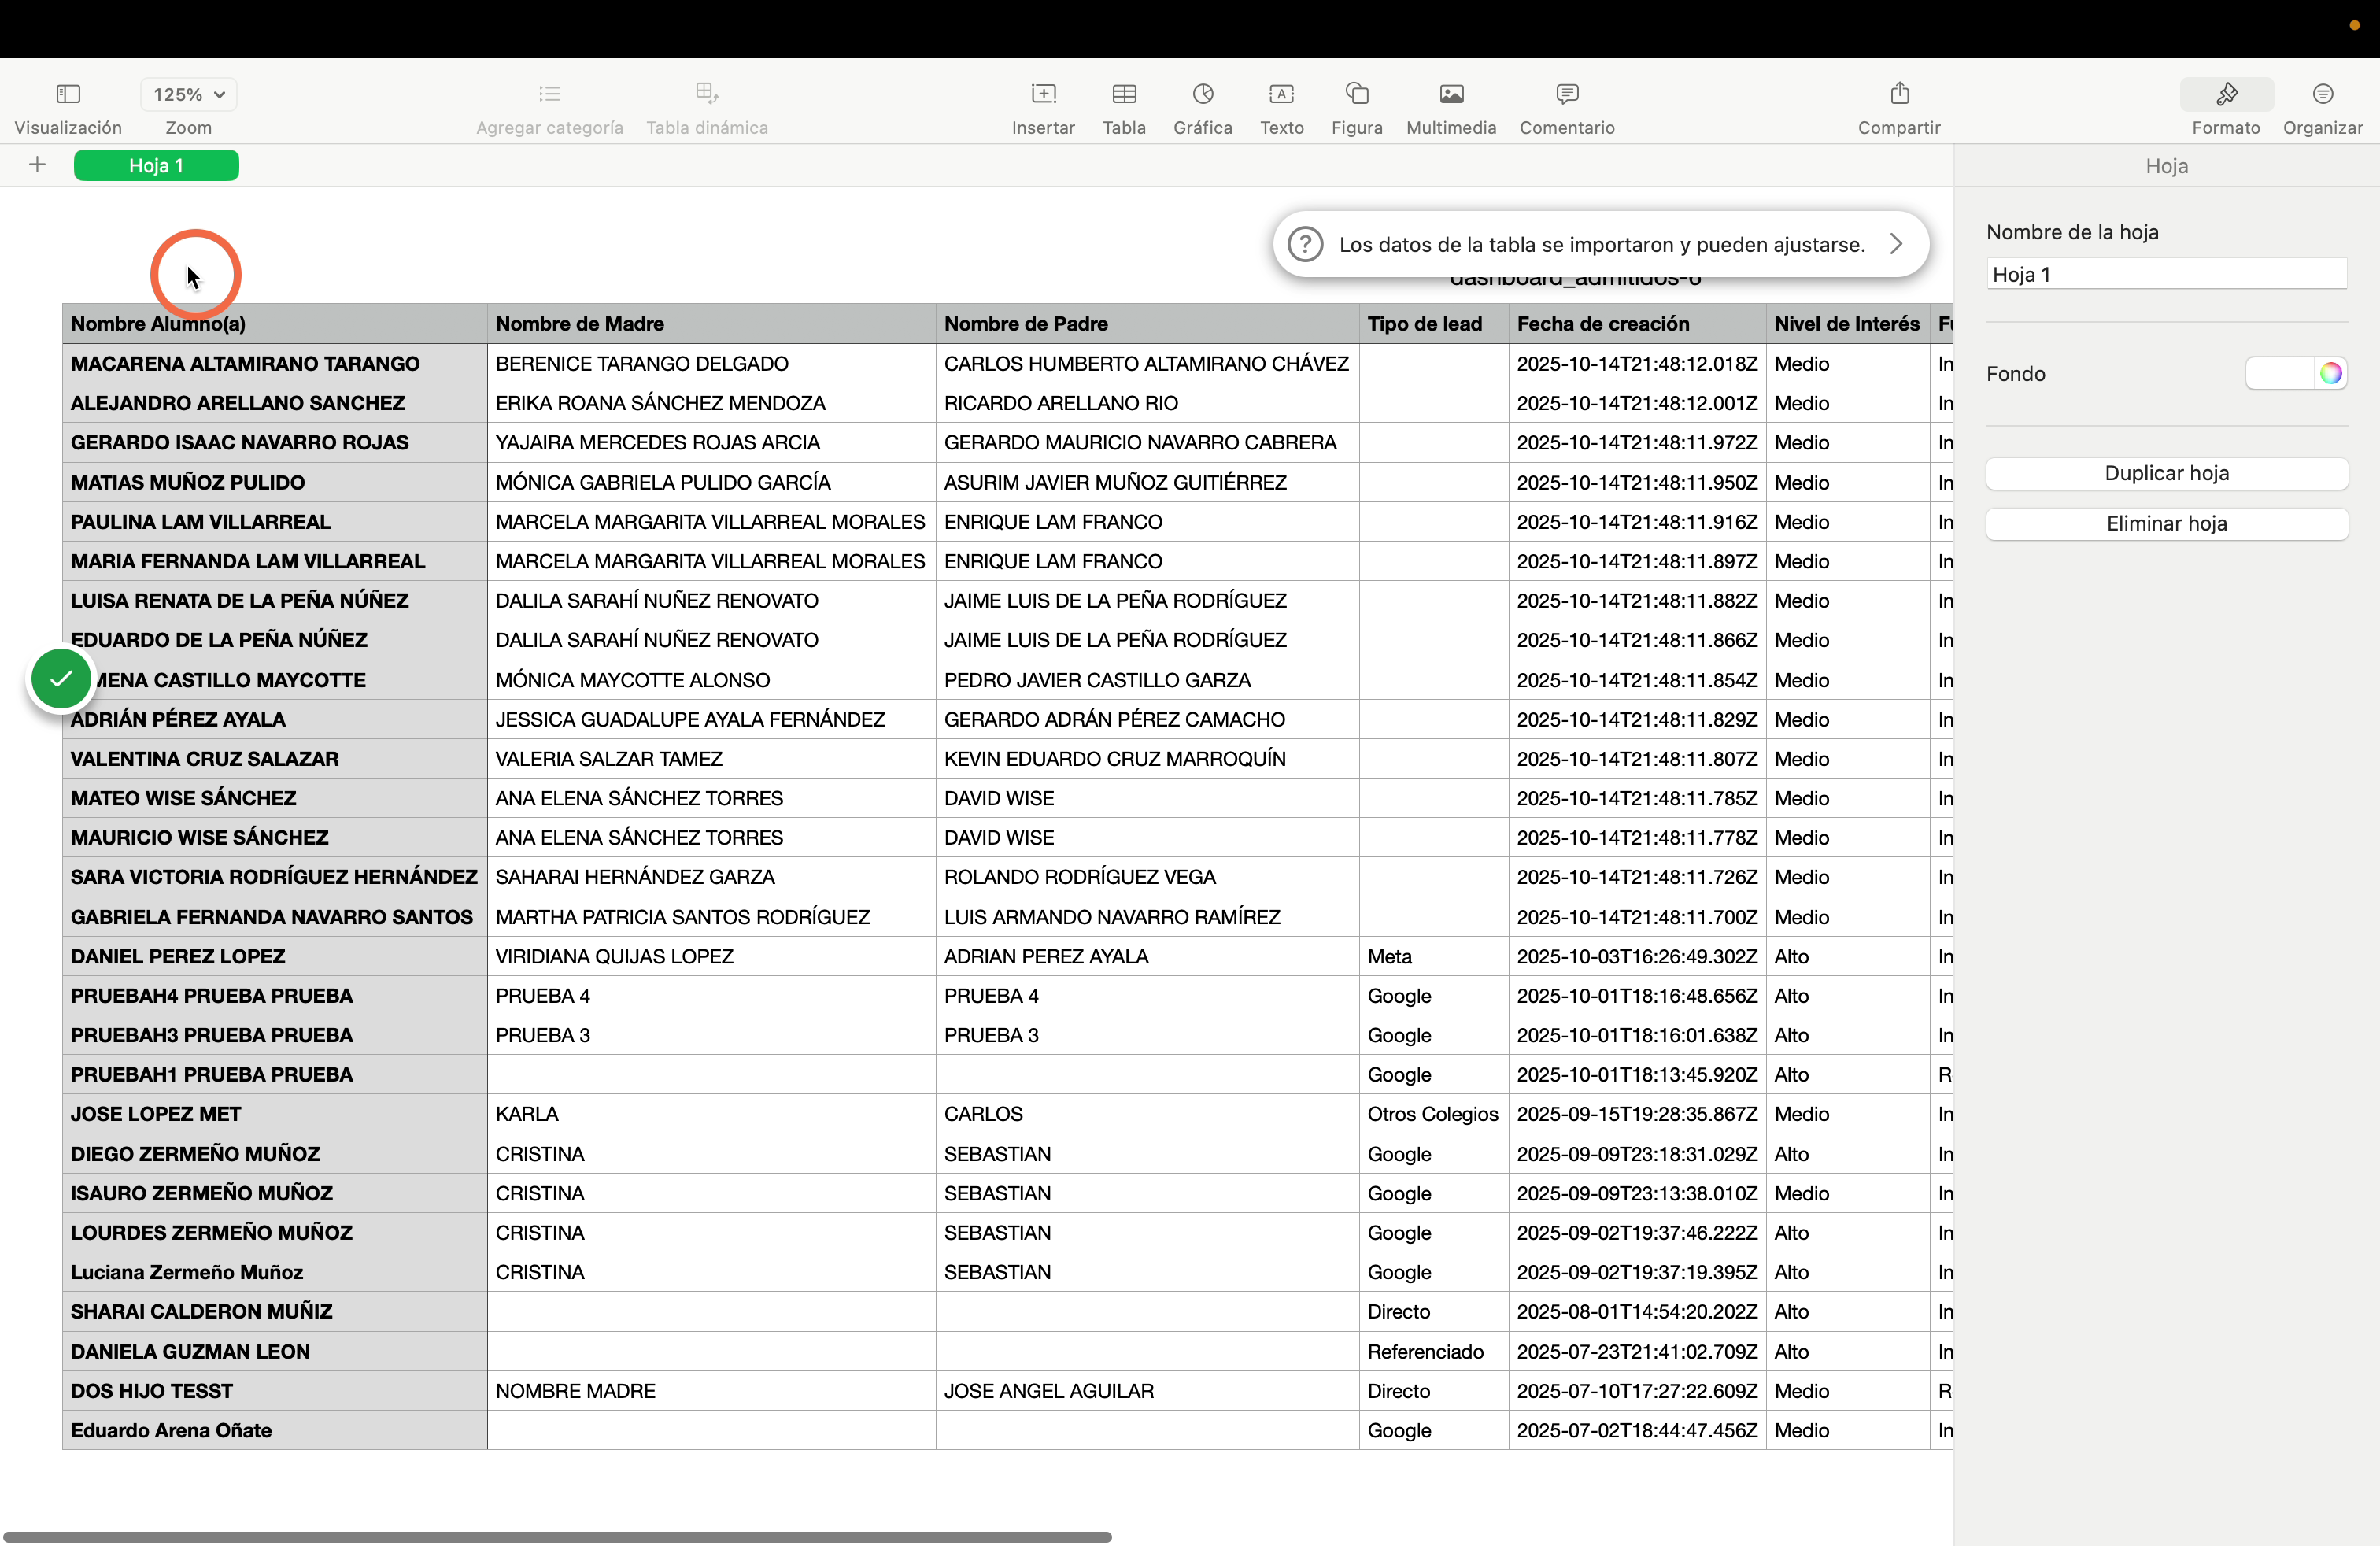Image resolution: width=2380 pixels, height=1546 pixels.
Task: Open the Fondo color swatch
Action: 2279,373
